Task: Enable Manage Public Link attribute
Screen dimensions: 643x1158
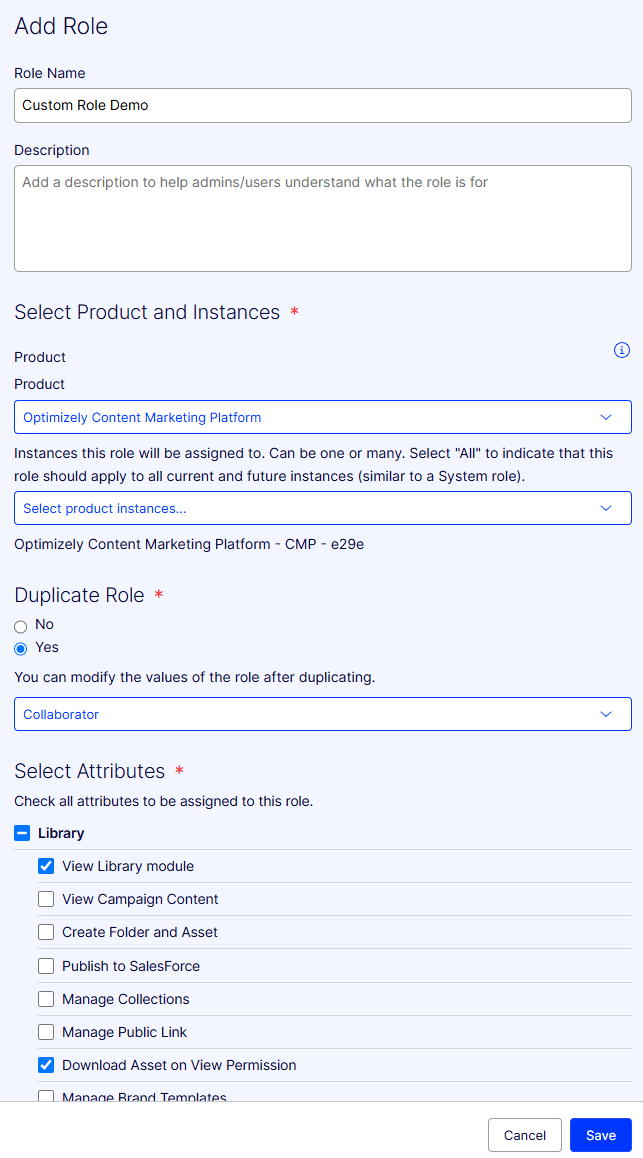Action: (45, 1031)
